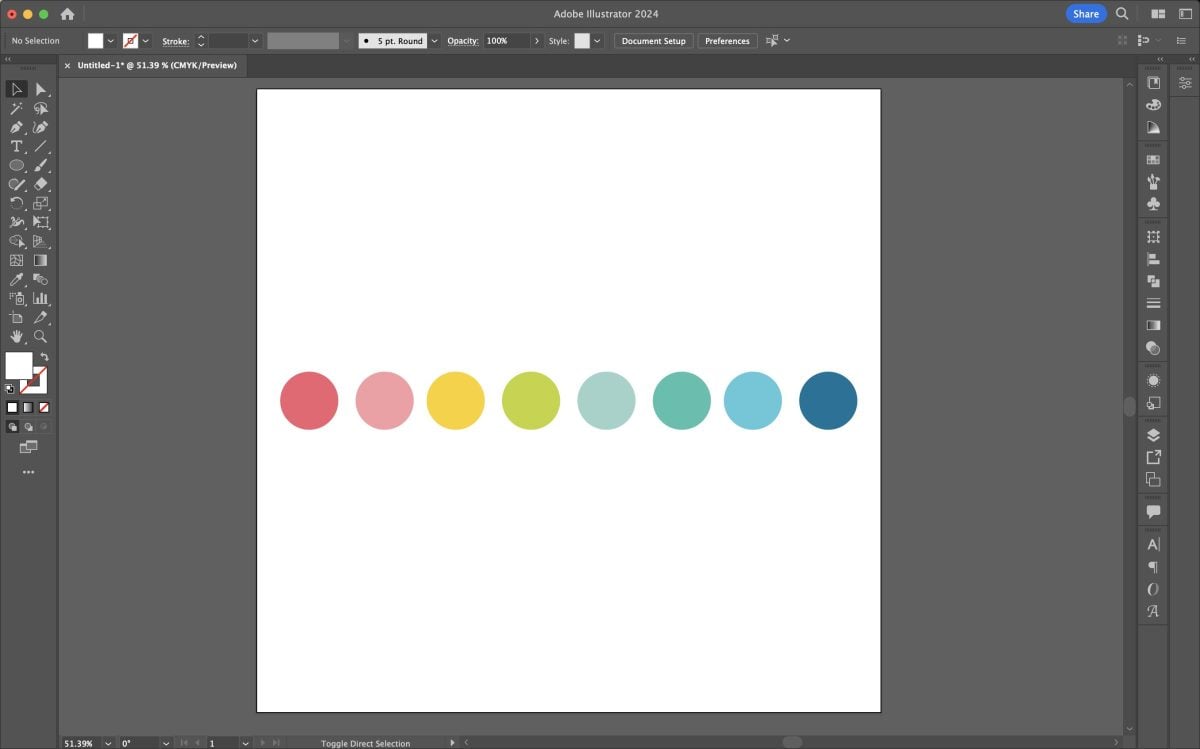The image size is (1200, 749).
Task: Open search magnifier in title bar
Action: pyautogui.click(x=1122, y=14)
